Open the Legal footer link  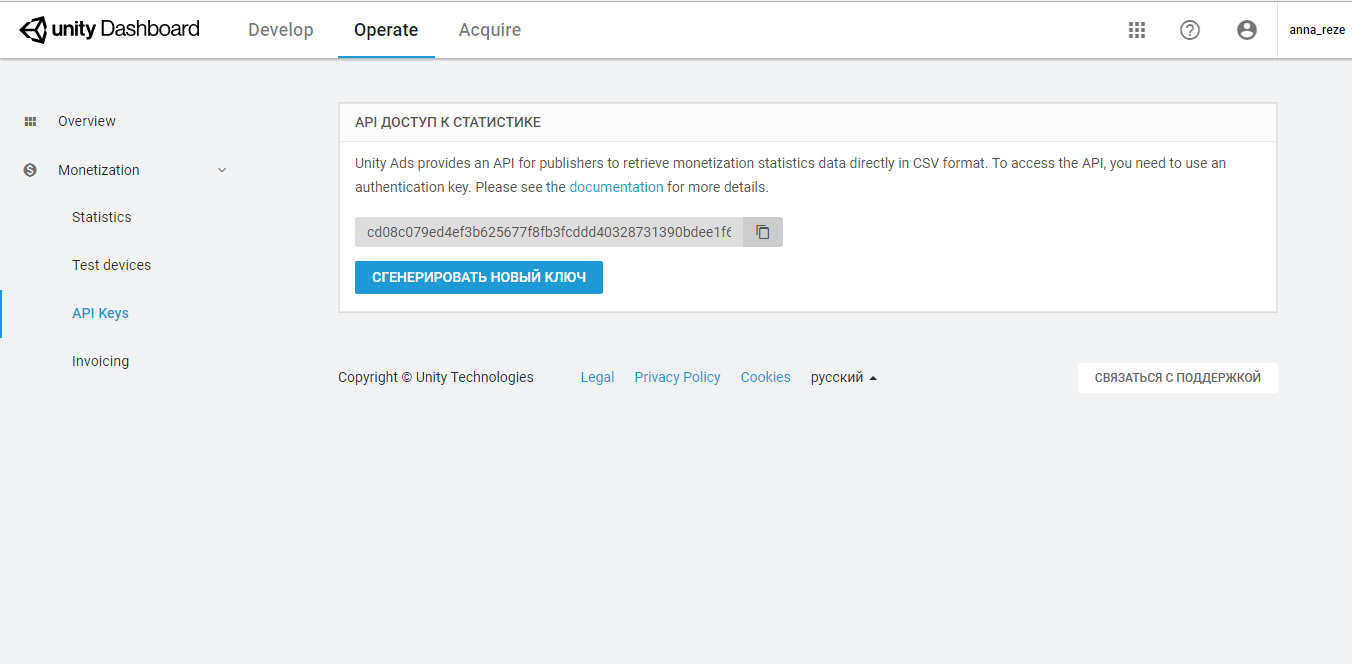[597, 377]
